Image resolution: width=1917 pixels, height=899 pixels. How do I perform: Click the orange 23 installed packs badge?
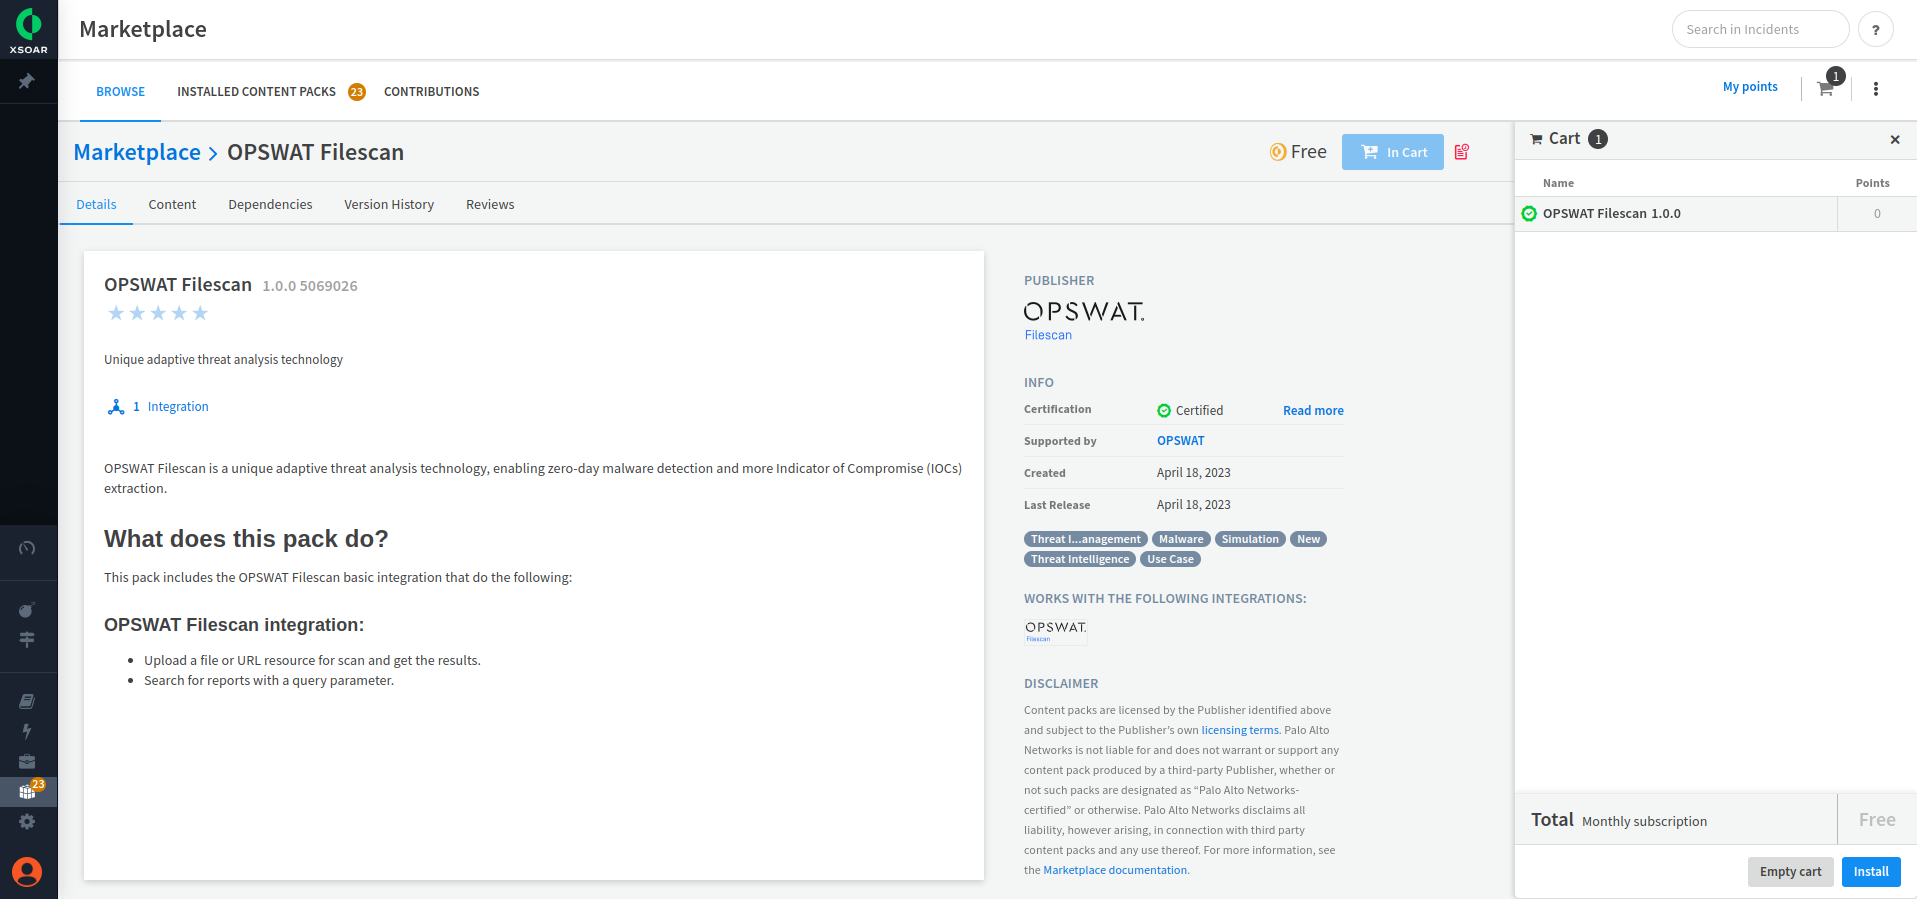coord(357,92)
